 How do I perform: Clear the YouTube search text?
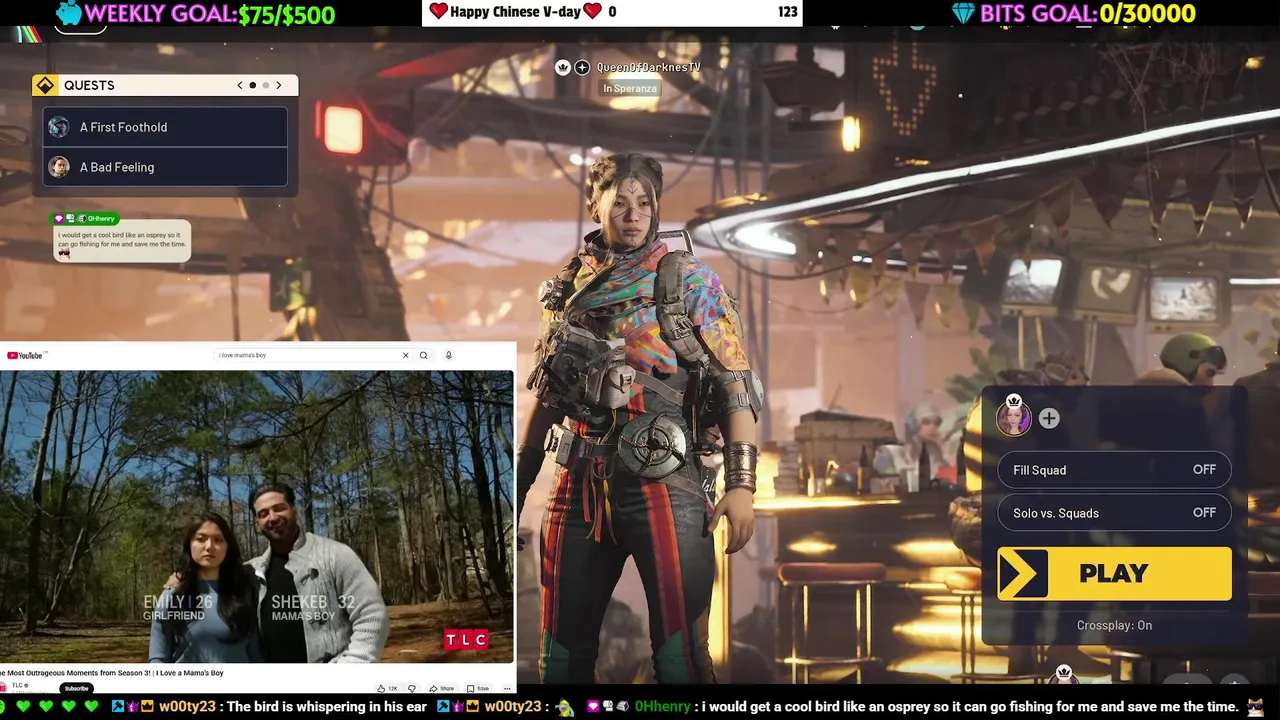405,355
